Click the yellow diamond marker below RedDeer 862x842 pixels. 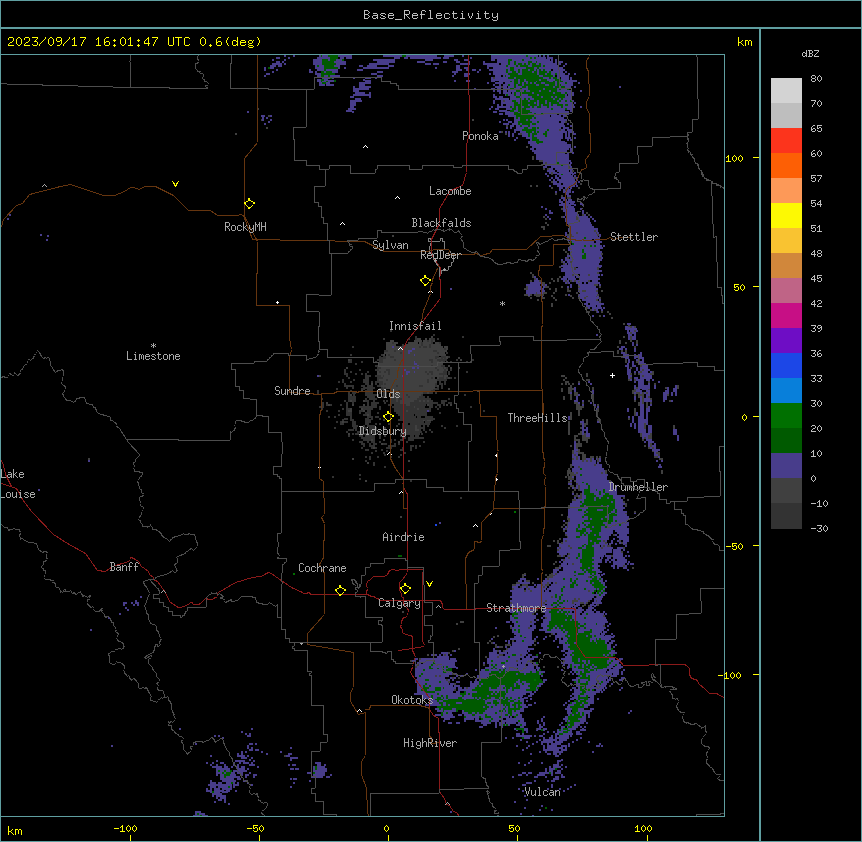point(426,281)
